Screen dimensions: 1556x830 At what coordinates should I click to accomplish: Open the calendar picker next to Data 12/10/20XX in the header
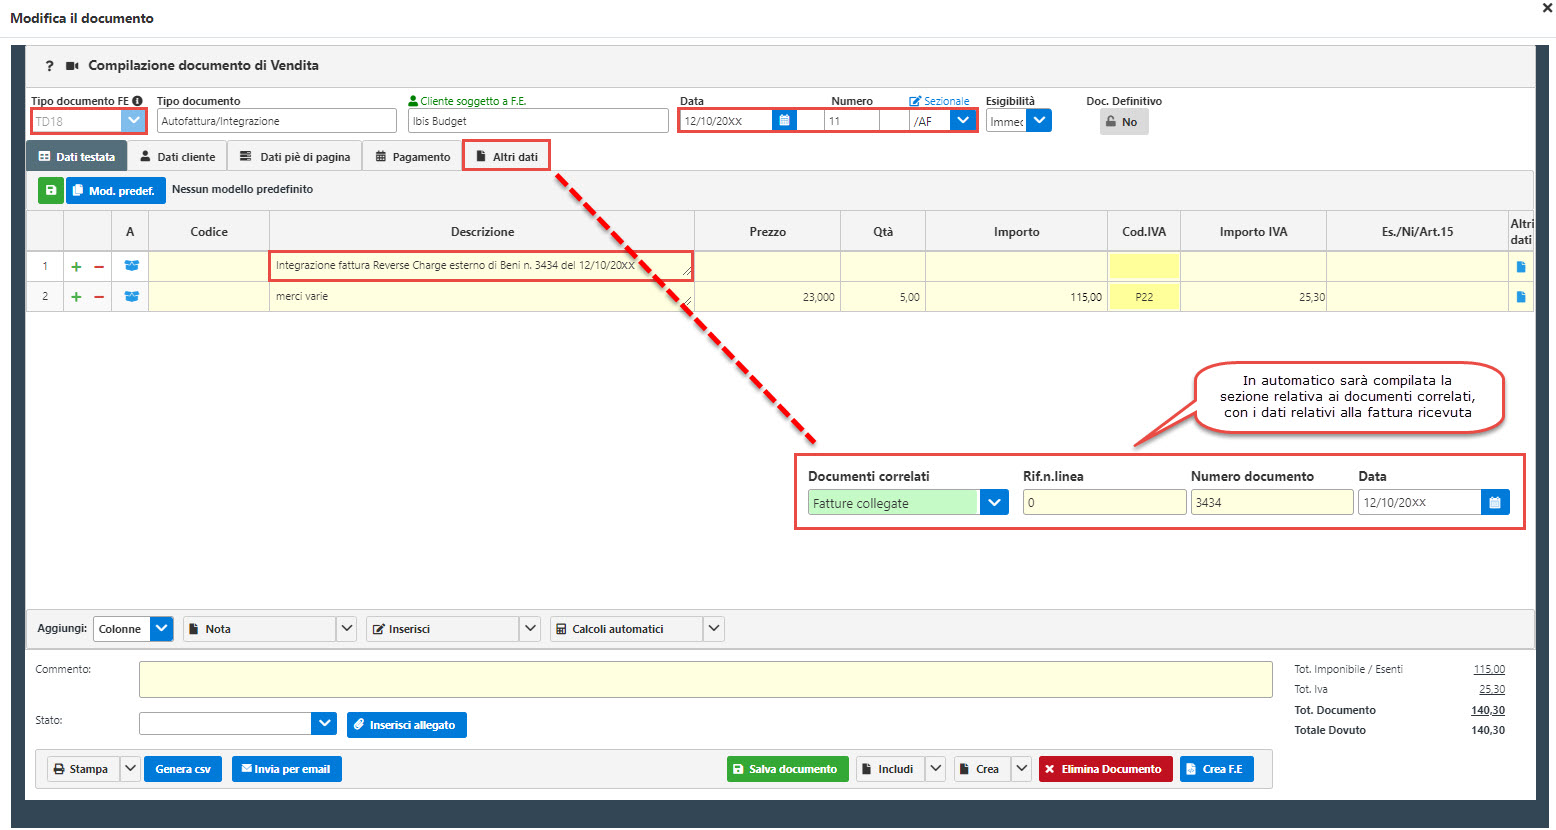coord(785,121)
